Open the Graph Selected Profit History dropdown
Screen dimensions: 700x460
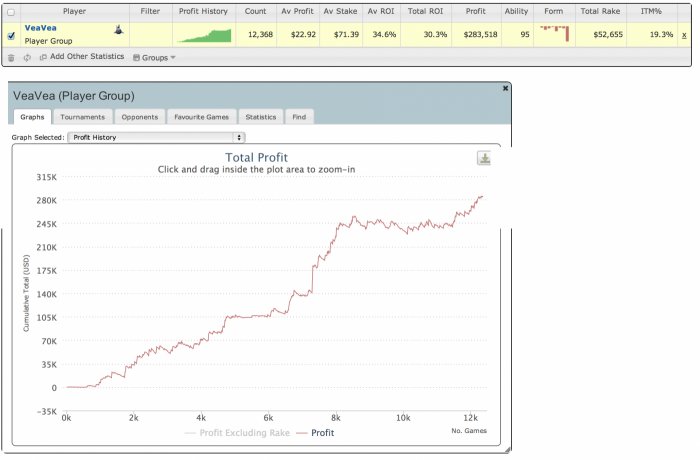[156, 138]
